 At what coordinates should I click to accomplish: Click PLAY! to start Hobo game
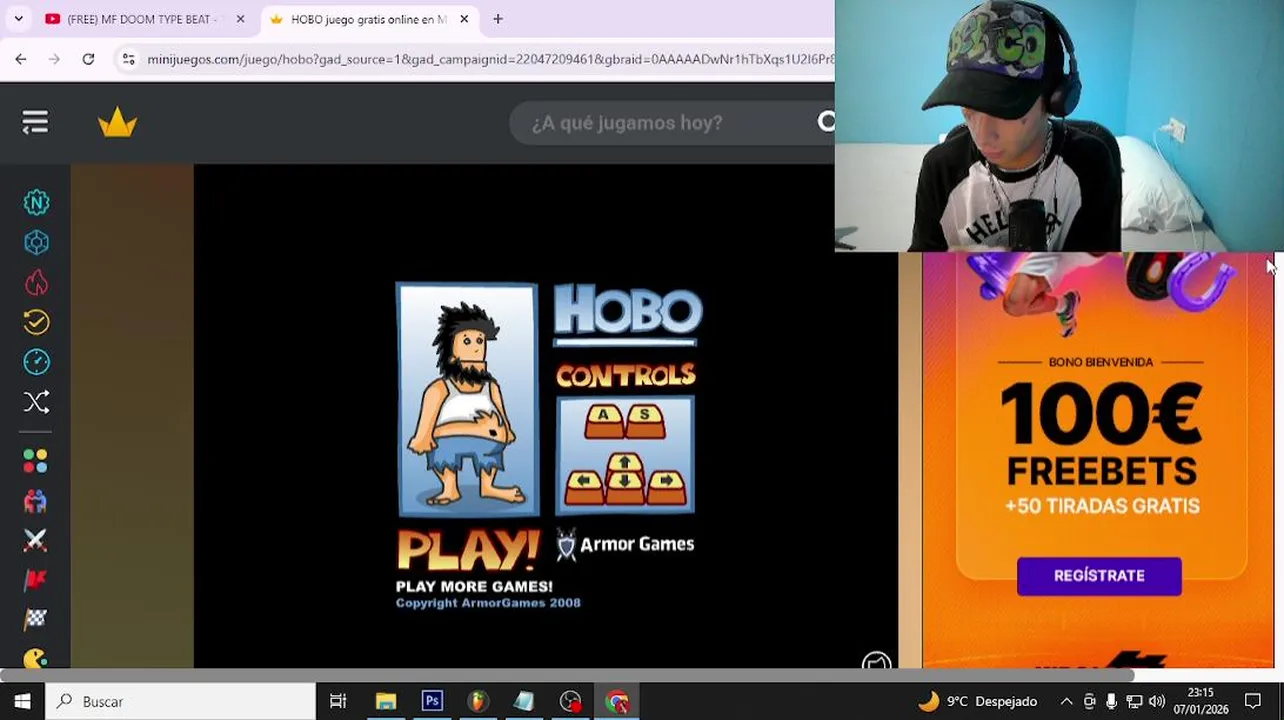point(467,550)
